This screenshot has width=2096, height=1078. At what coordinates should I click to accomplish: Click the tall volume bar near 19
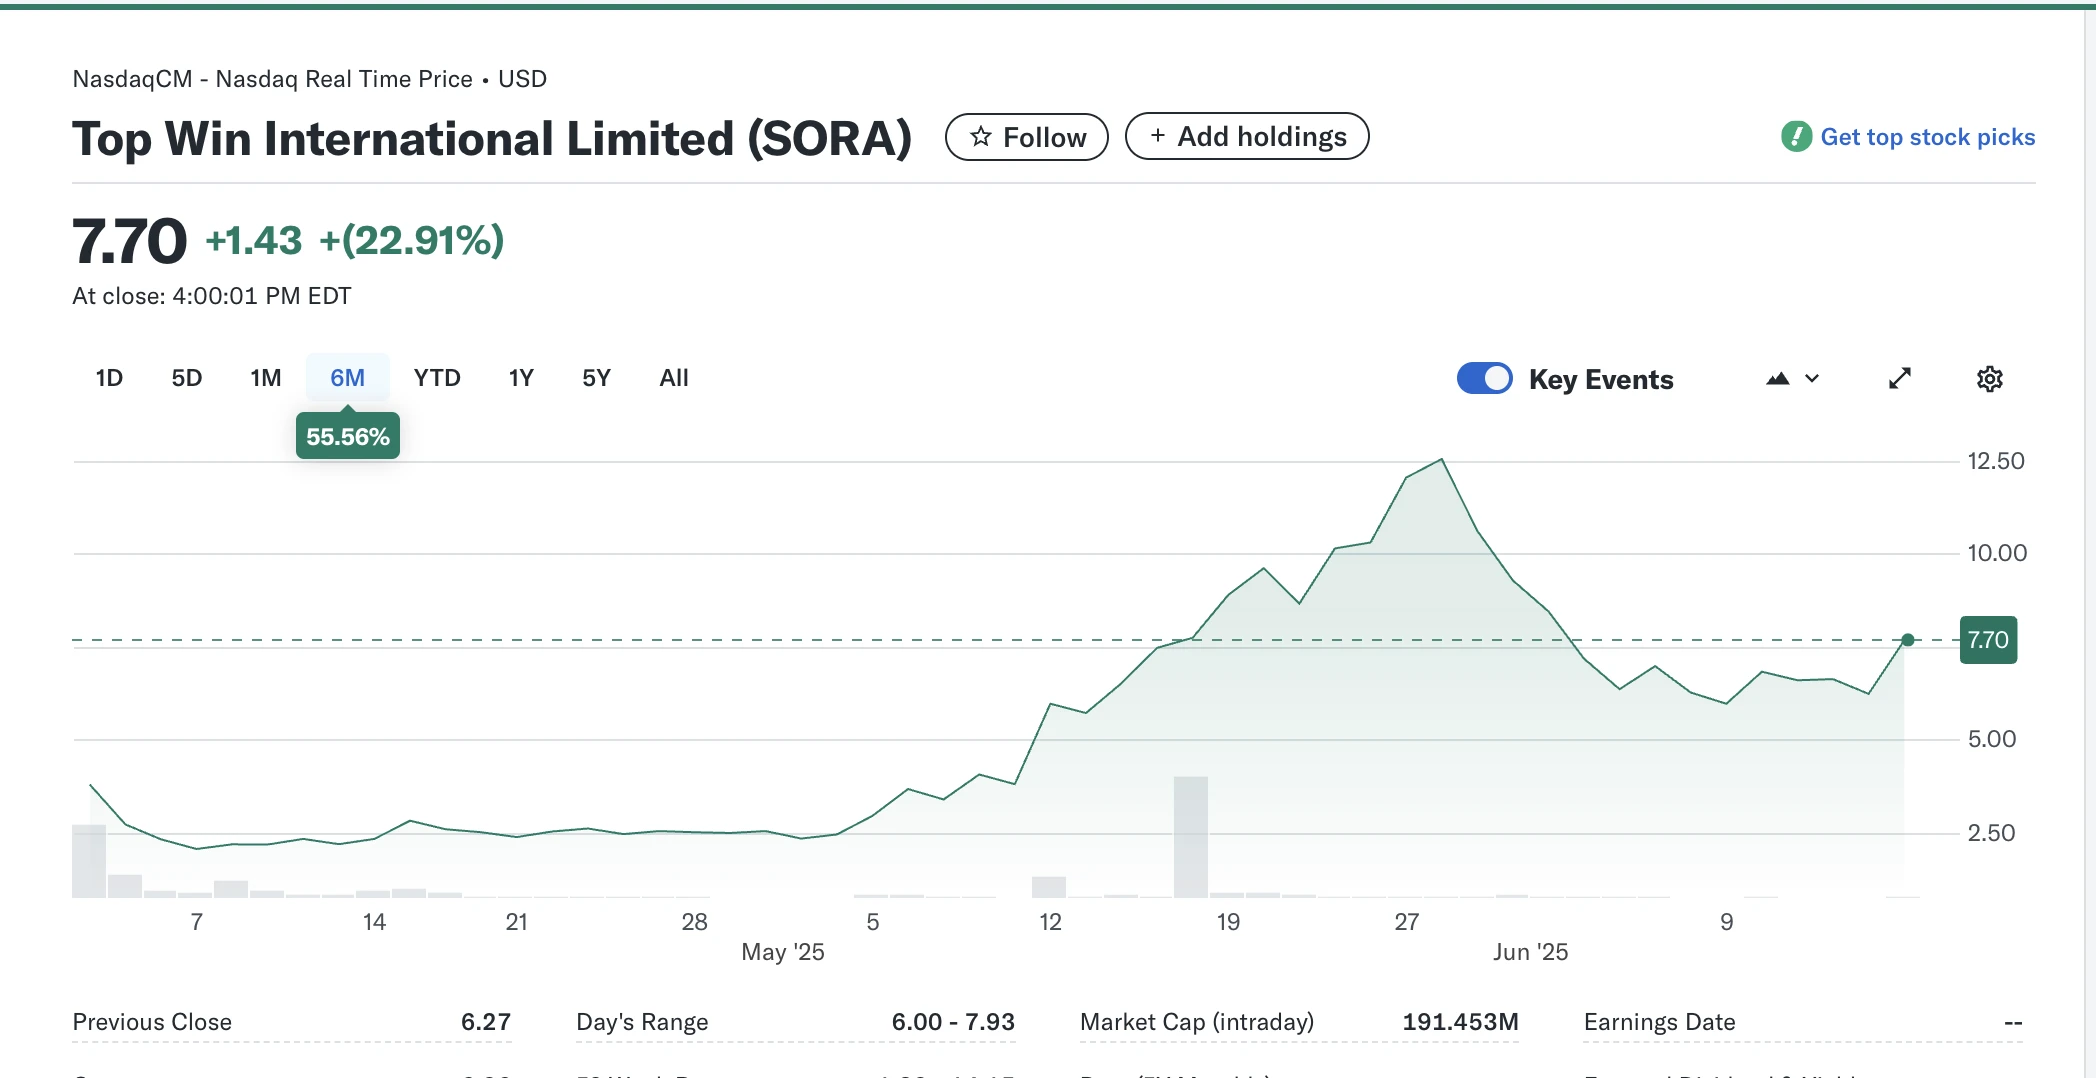[1190, 836]
